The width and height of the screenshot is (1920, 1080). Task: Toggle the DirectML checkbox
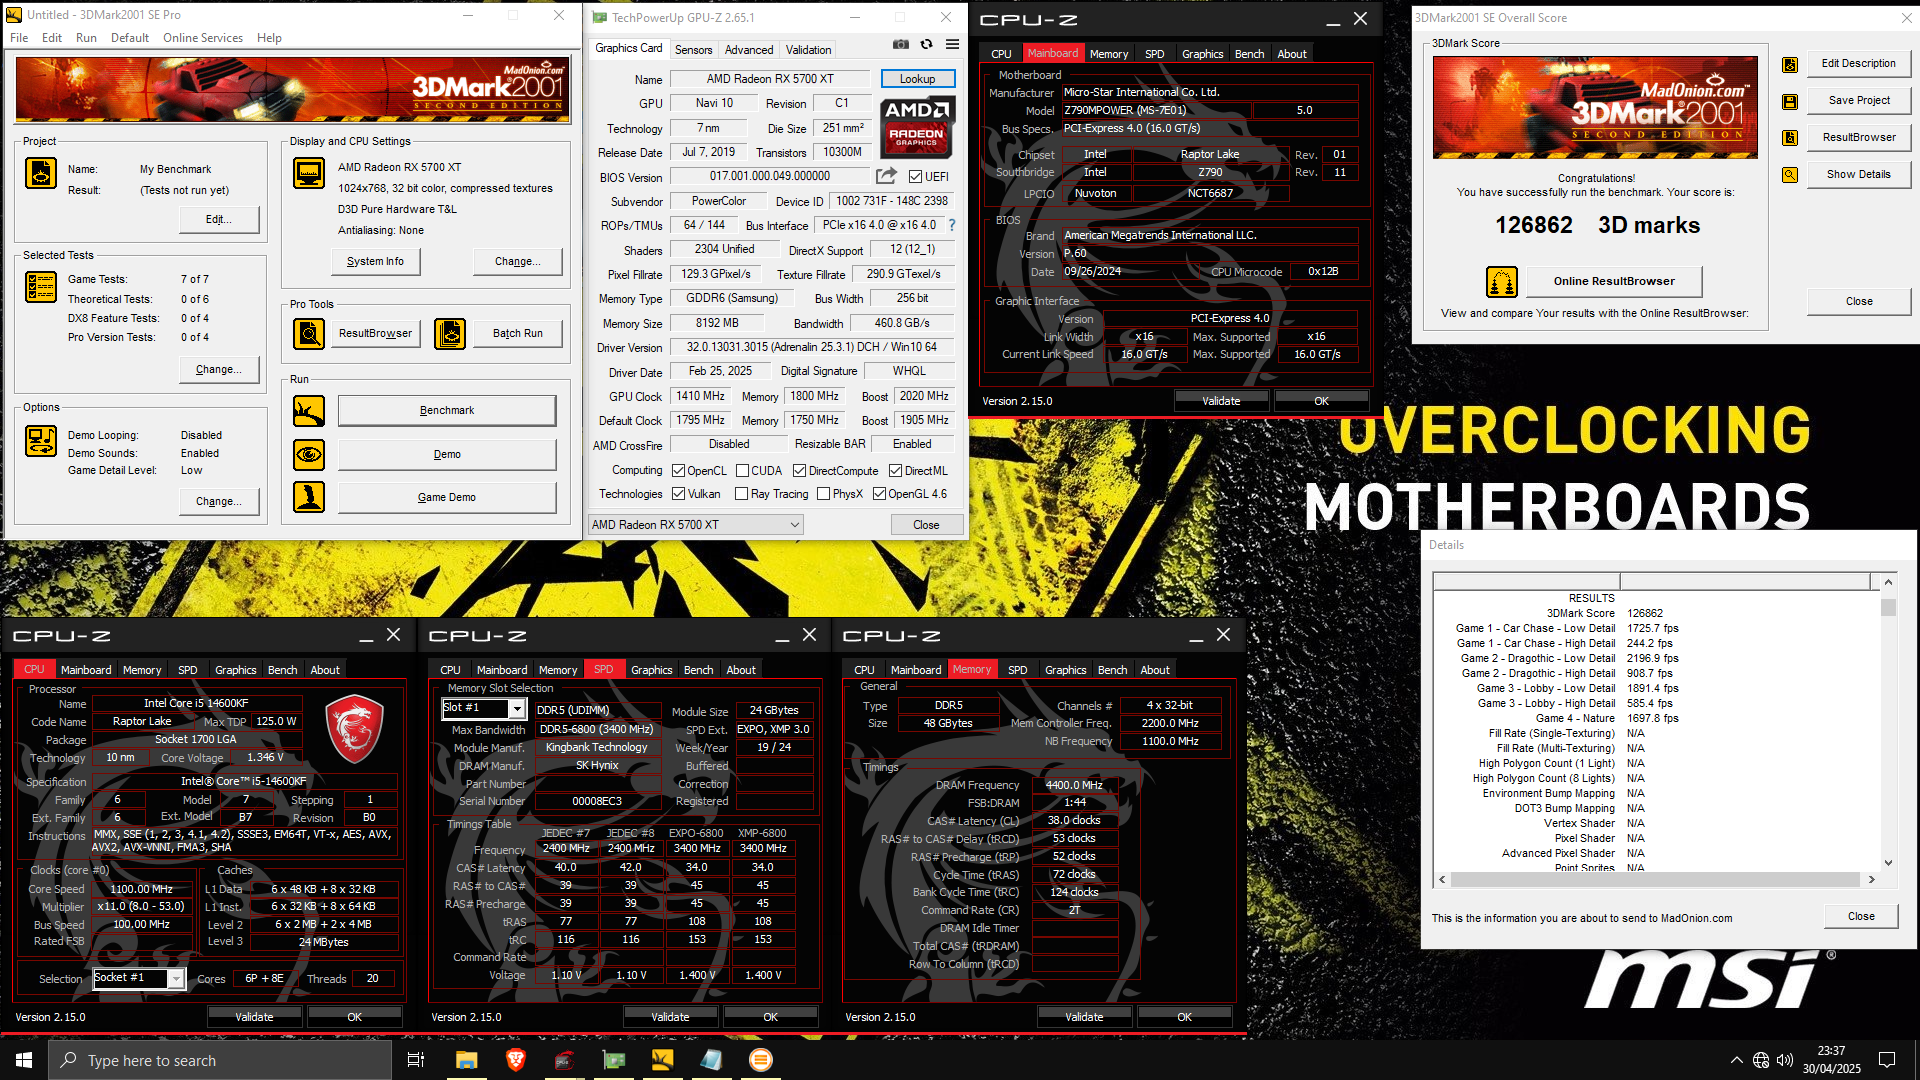[896, 471]
